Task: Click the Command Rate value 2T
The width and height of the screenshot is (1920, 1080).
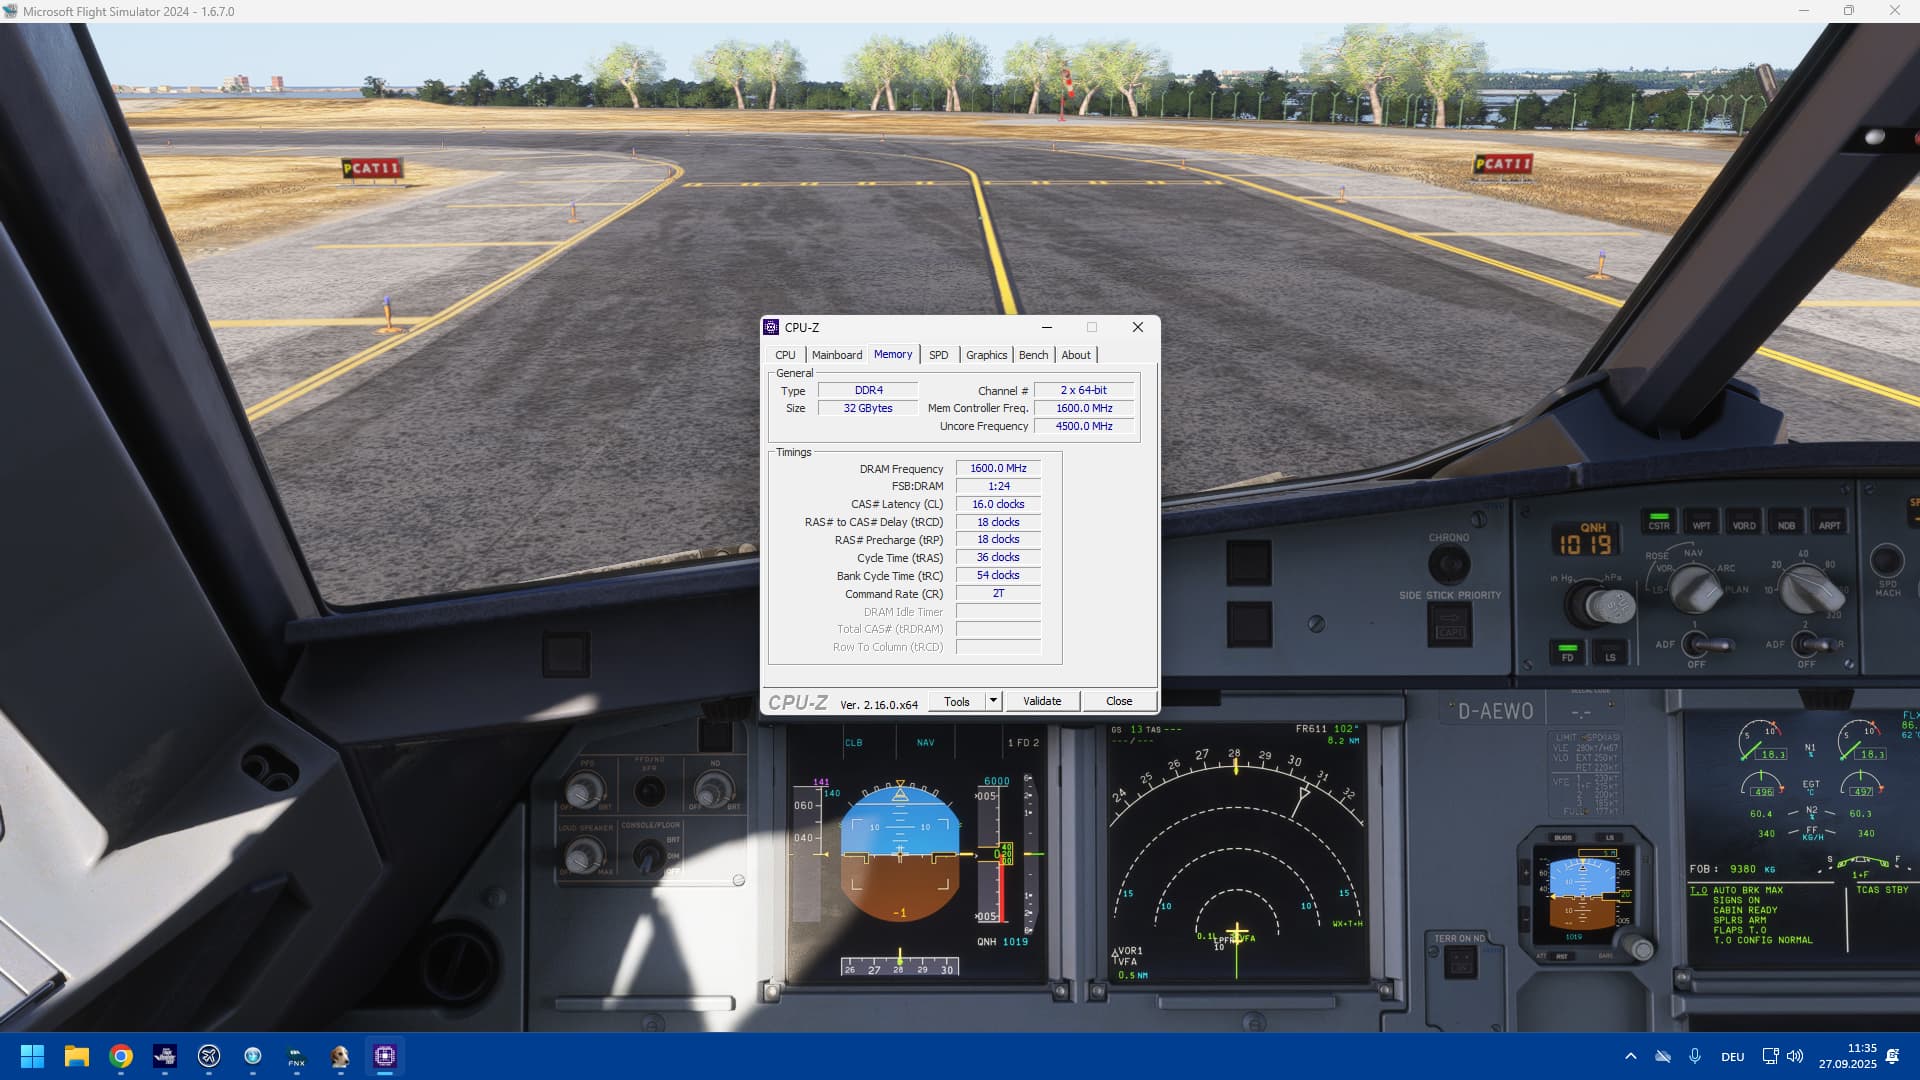Action: [x=998, y=593]
